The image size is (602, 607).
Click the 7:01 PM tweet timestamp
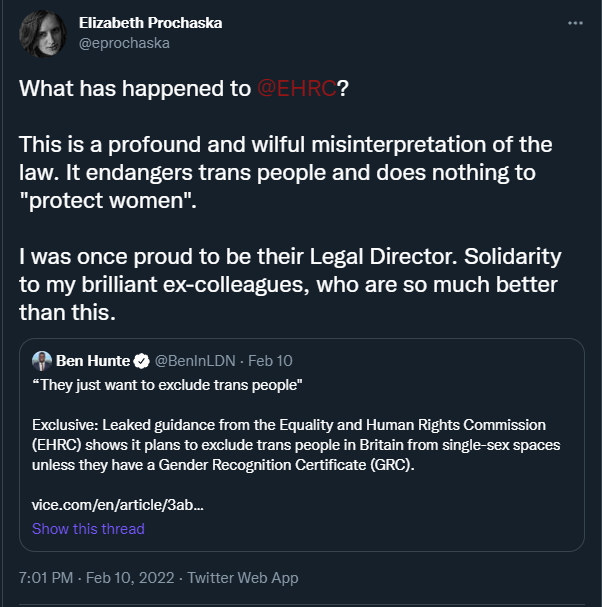click(47, 578)
